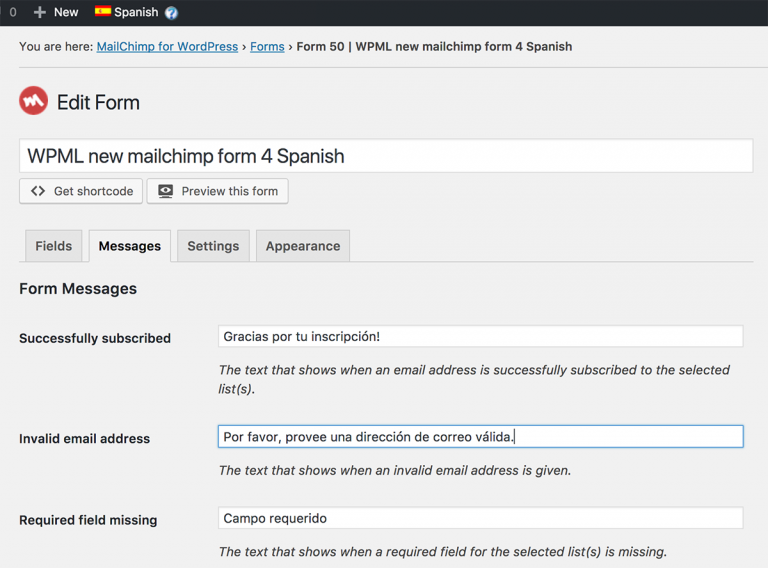Open the Spanish language switcher
The image size is (768, 568).
pyautogui.click(x=127, y=12)
